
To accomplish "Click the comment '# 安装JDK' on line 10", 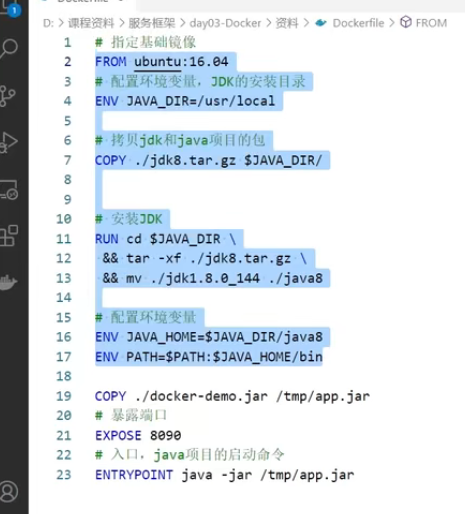I will point(129,219).
